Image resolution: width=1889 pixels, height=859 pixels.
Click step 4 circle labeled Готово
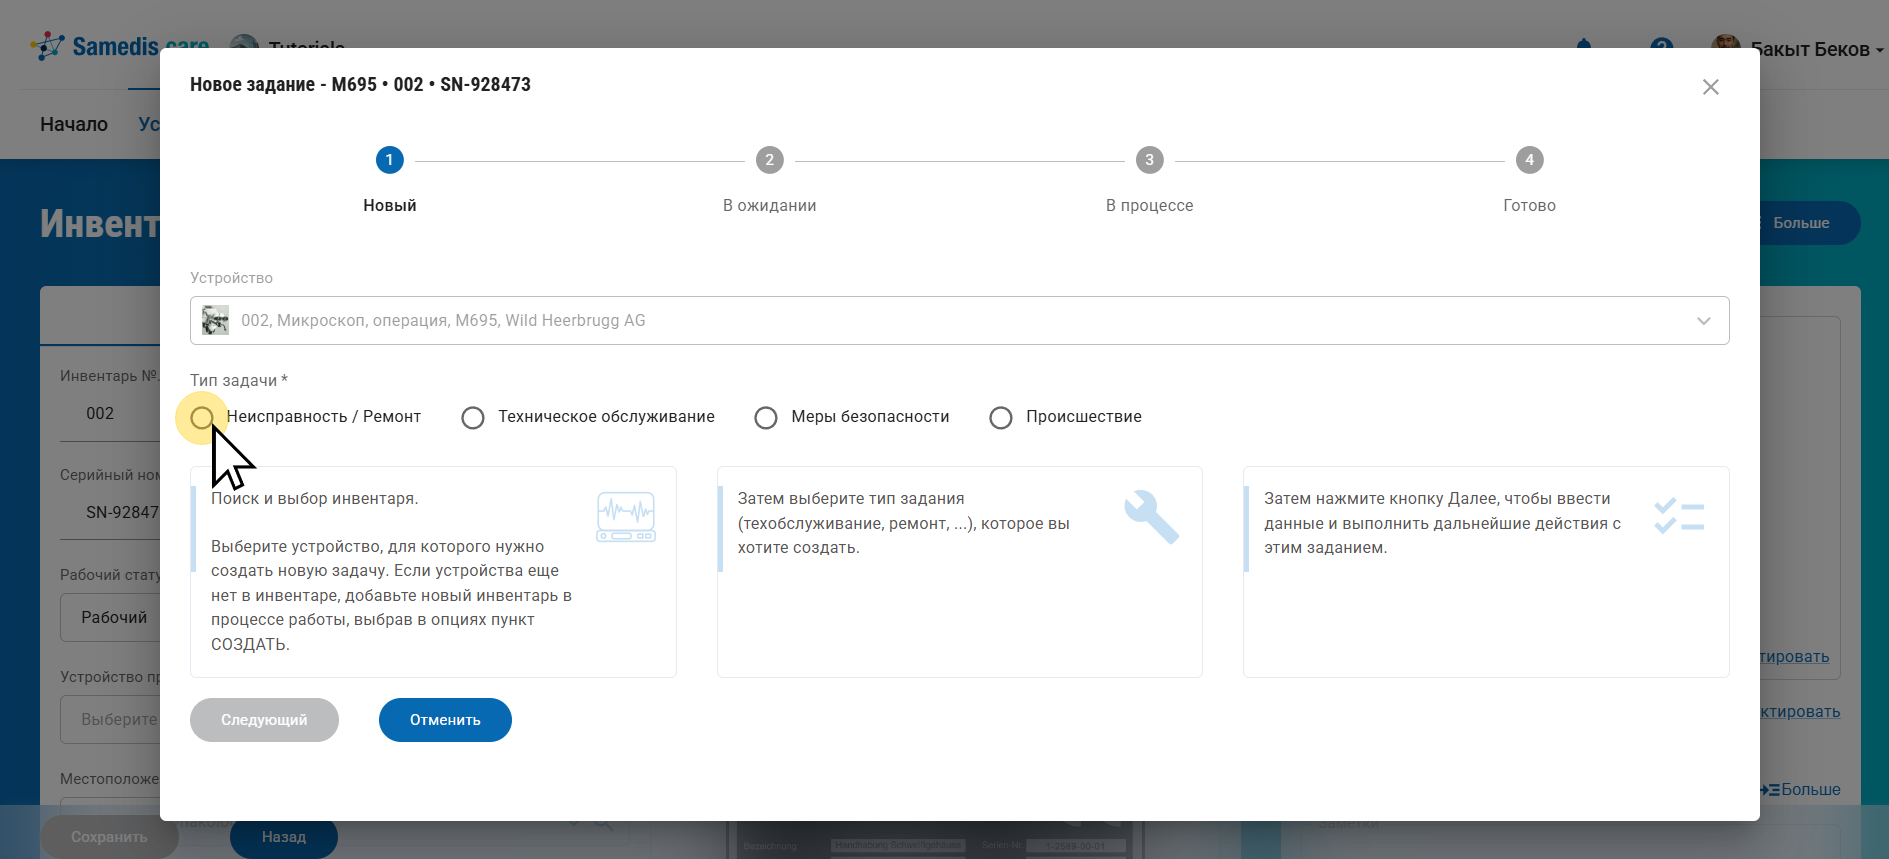[1529, 160]
